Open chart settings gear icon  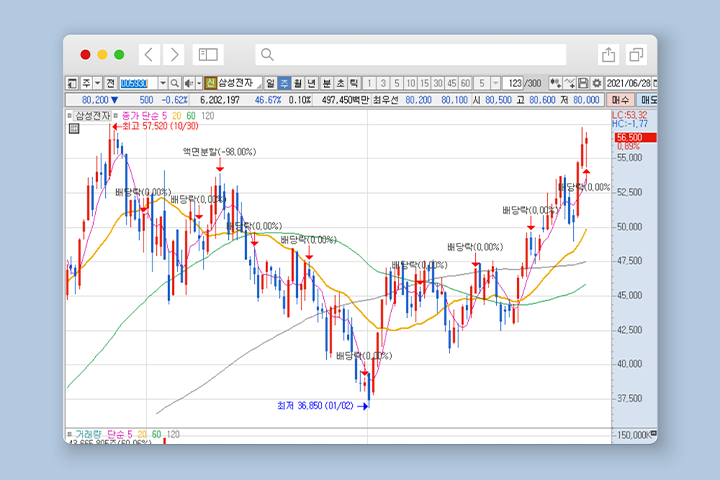pyautogui.click(x=596, y=83)
